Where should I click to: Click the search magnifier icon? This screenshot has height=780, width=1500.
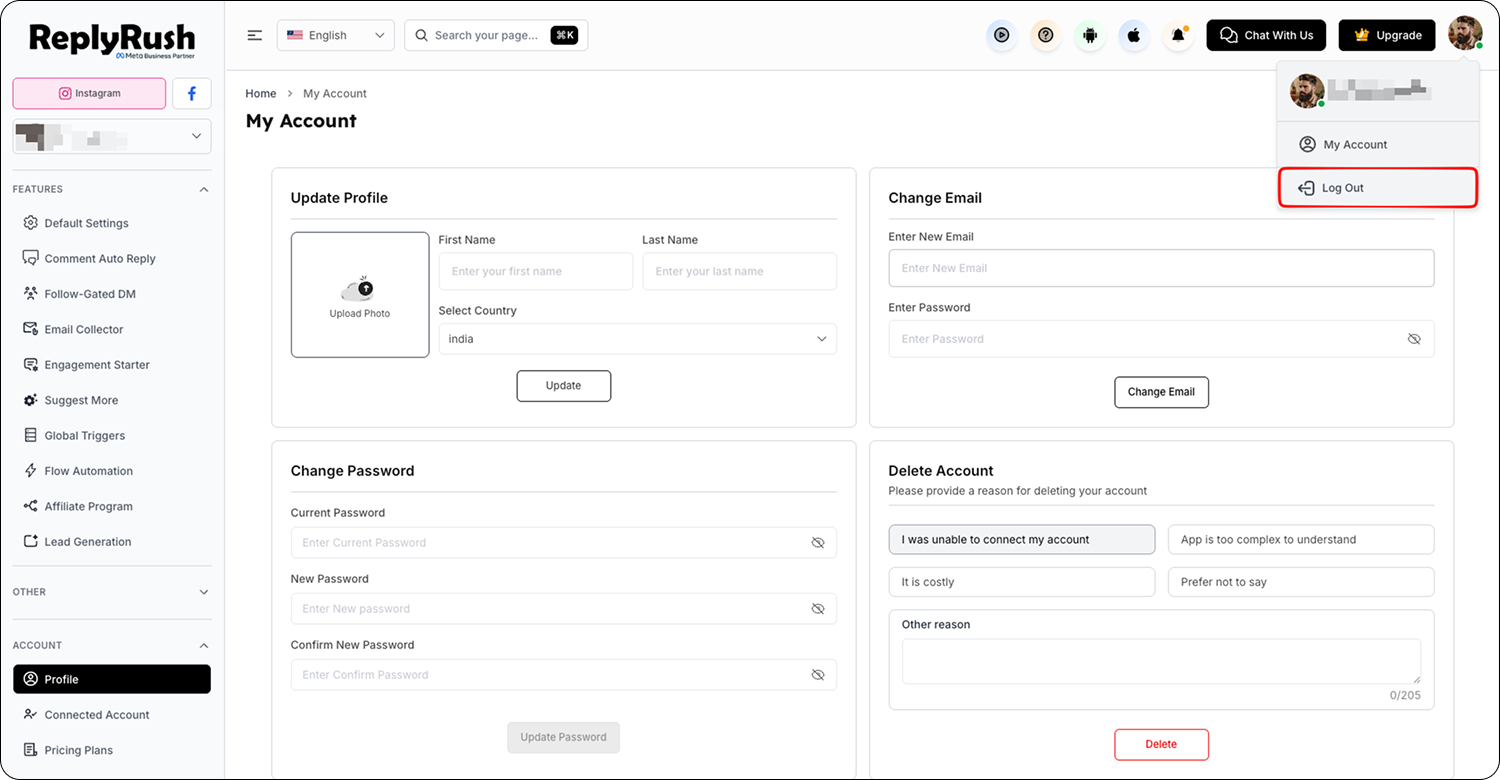coord(422,35)
